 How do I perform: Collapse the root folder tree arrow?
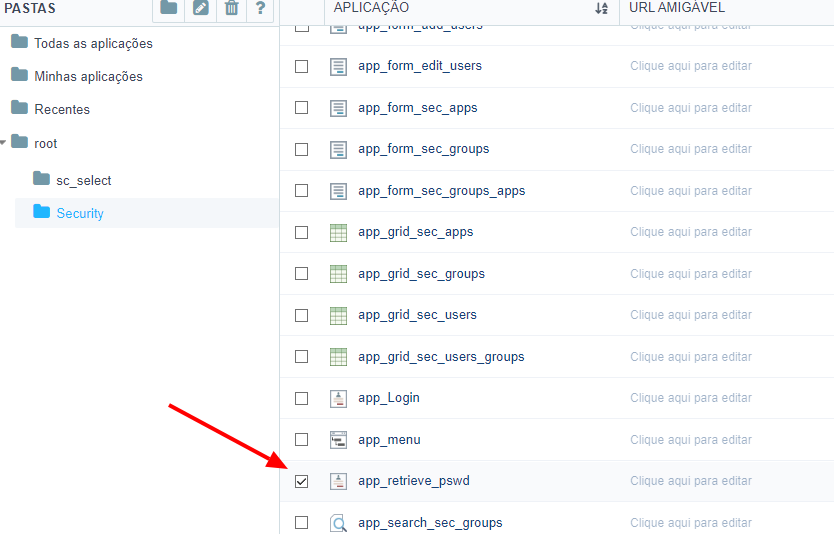[4, 143]
